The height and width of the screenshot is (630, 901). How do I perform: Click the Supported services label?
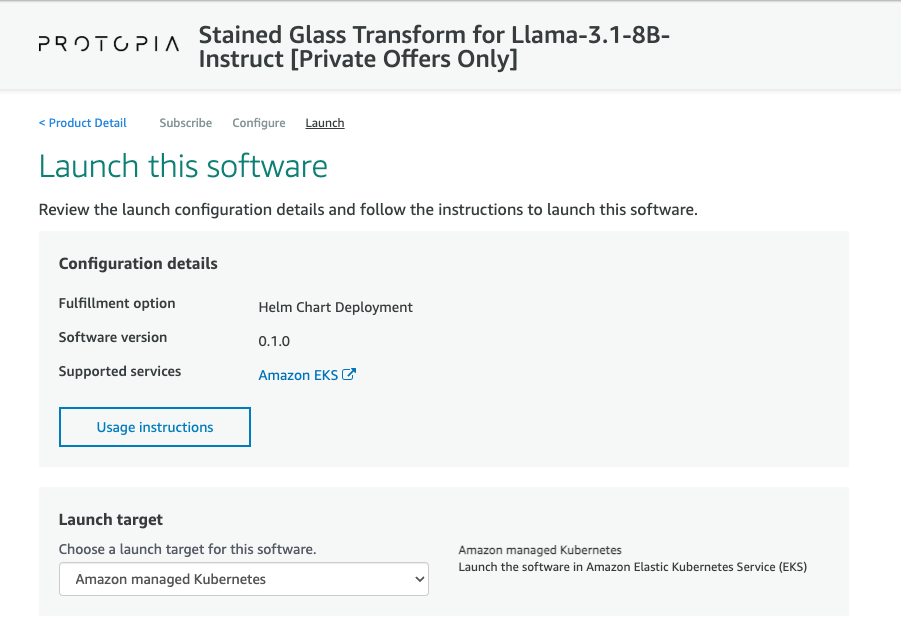119,371
